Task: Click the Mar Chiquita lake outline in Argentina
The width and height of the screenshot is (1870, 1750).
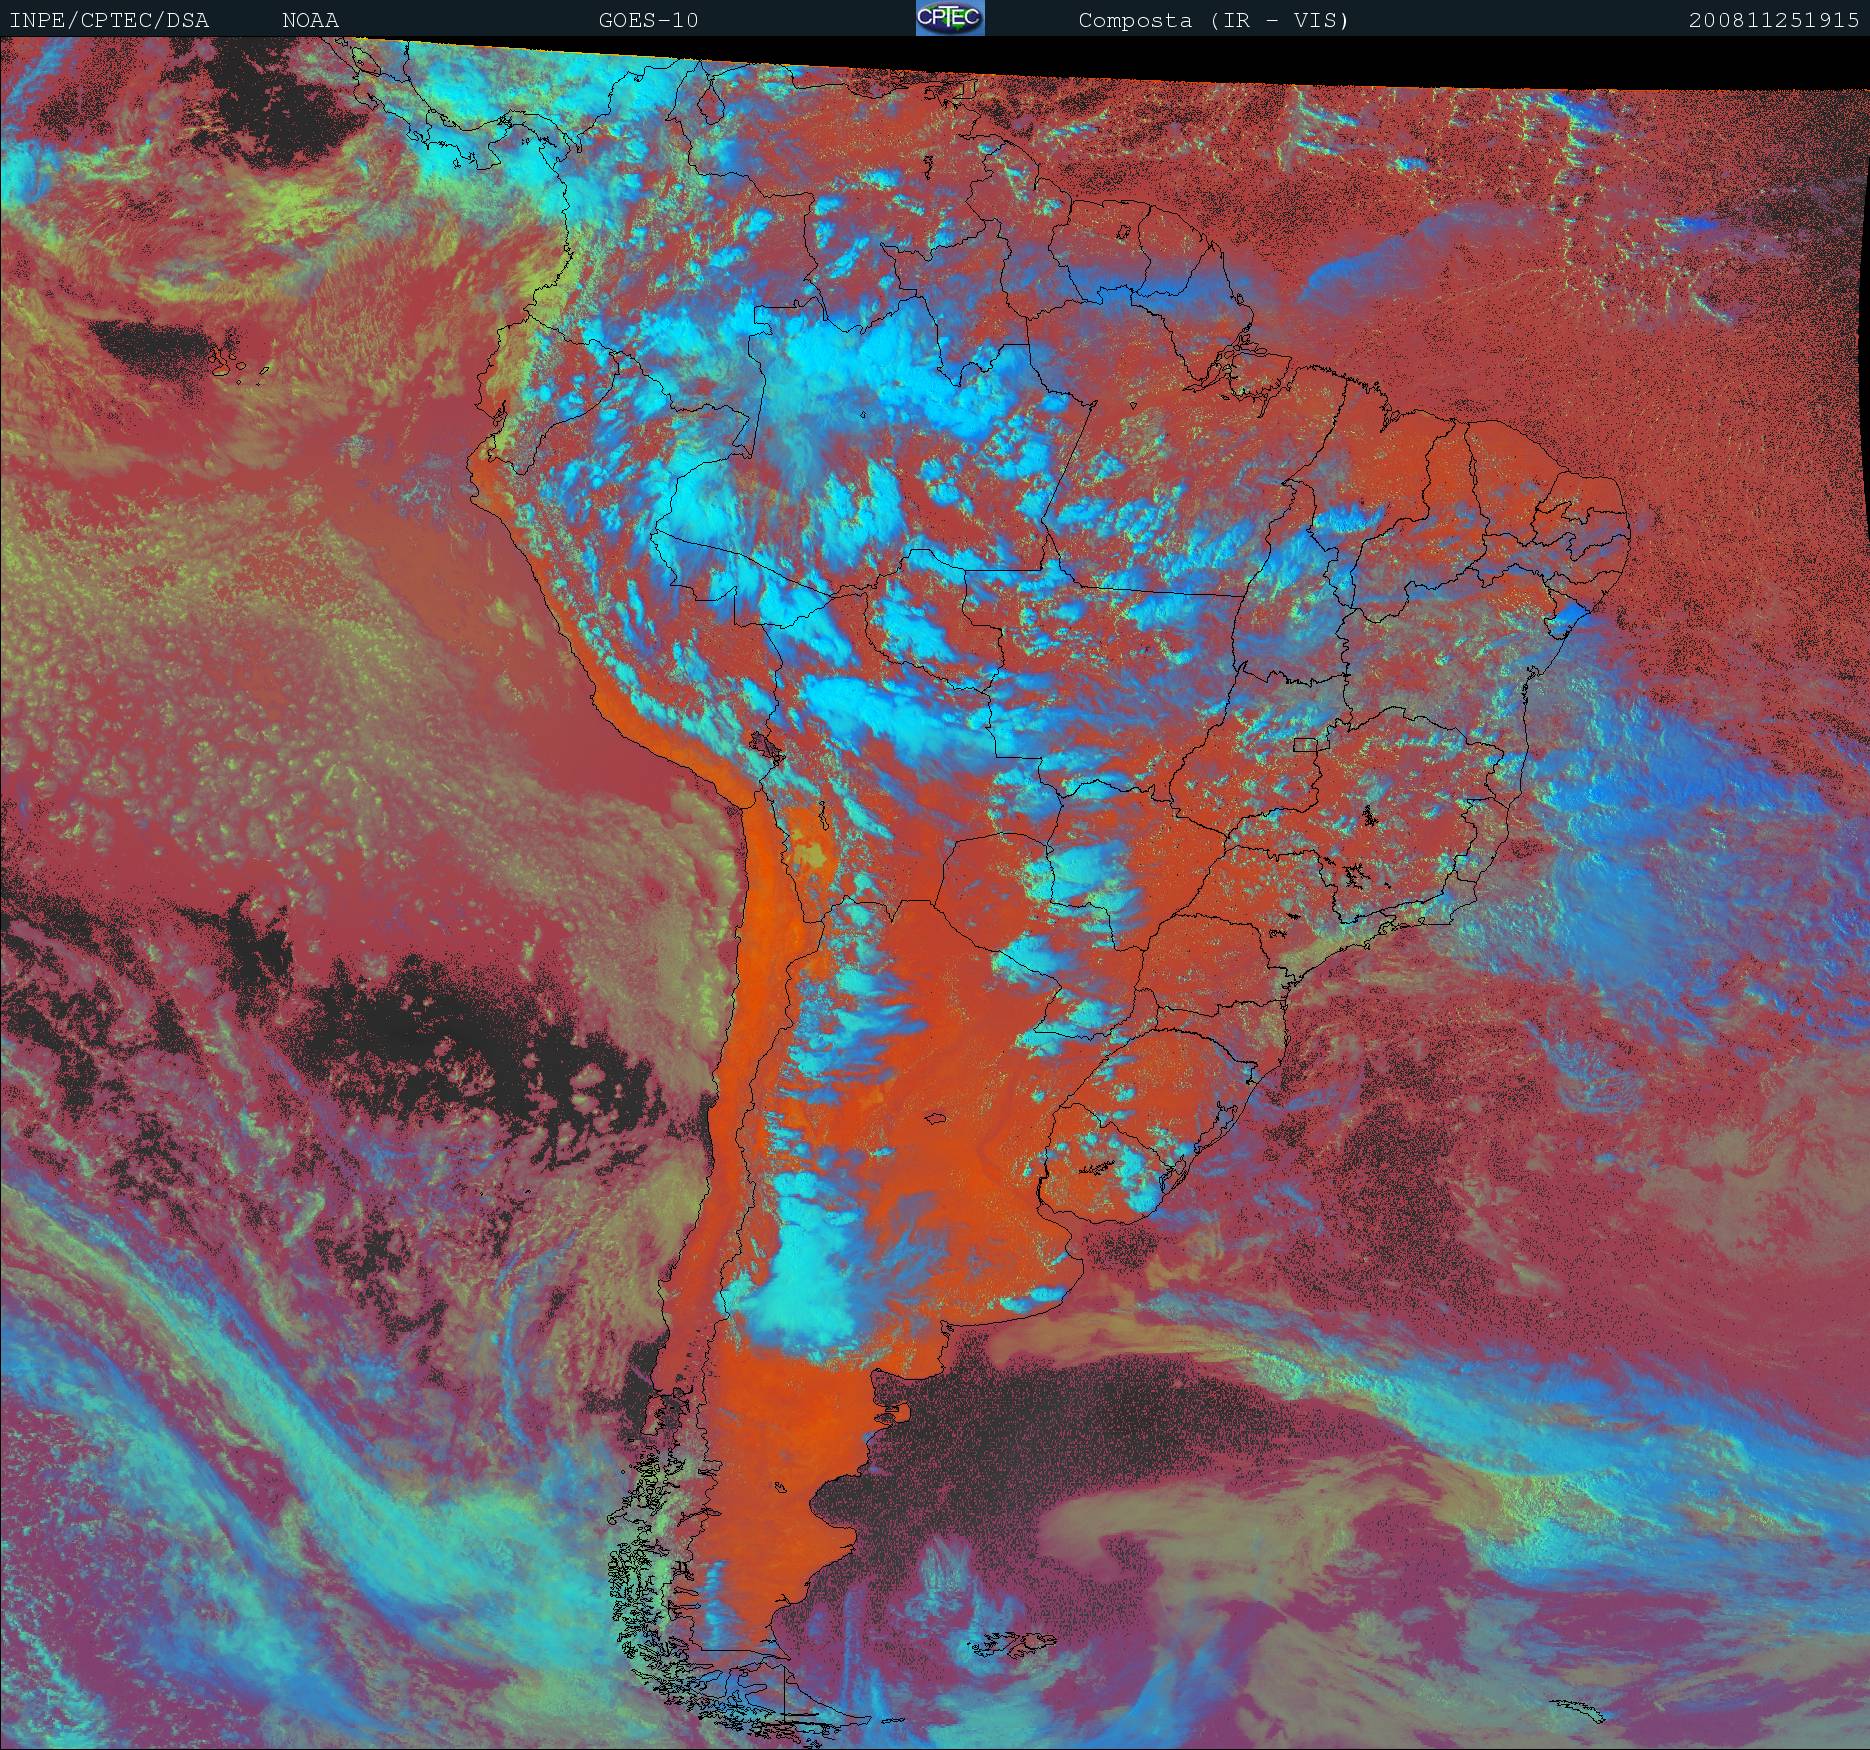Action: click(x=937, y=1120)
